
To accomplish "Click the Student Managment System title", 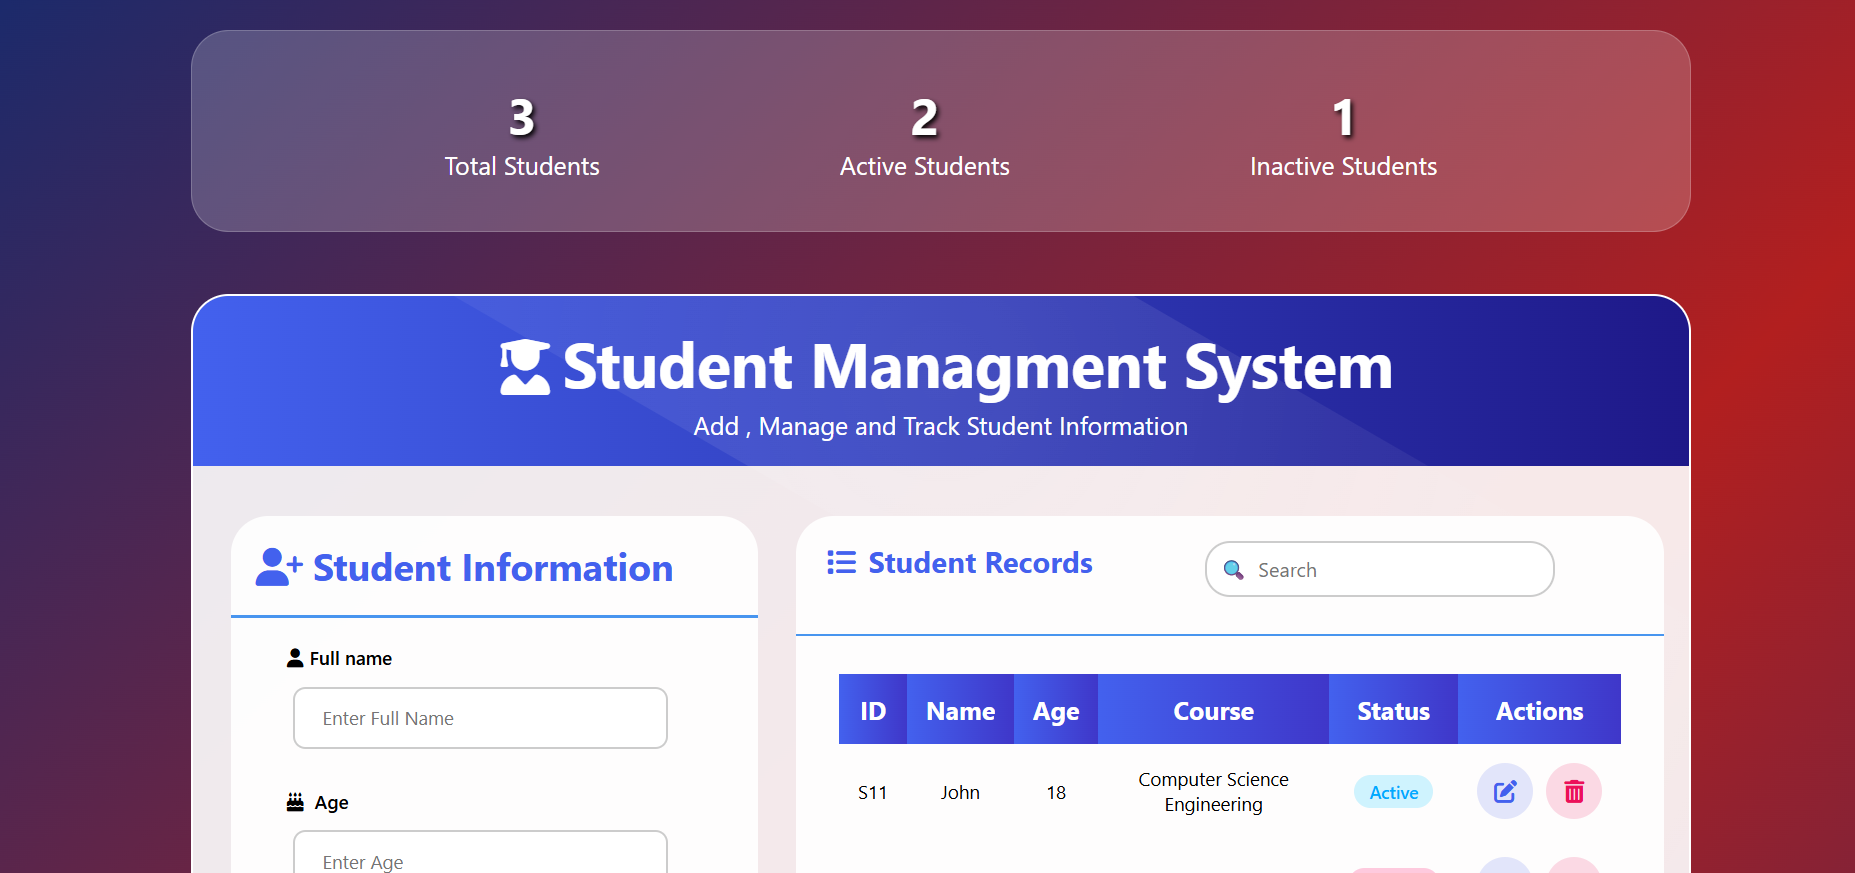I will coord(977,366).
